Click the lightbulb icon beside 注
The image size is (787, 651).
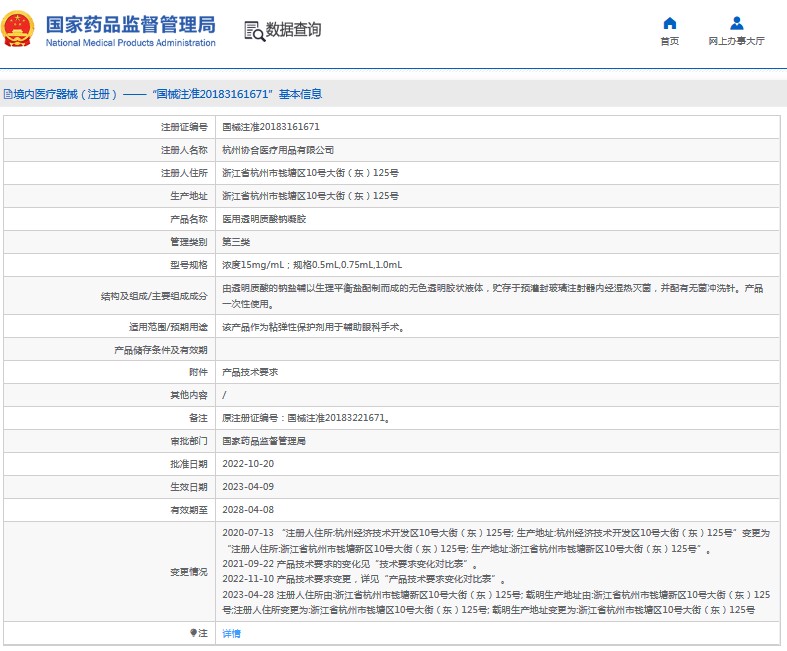click(193, 633)
